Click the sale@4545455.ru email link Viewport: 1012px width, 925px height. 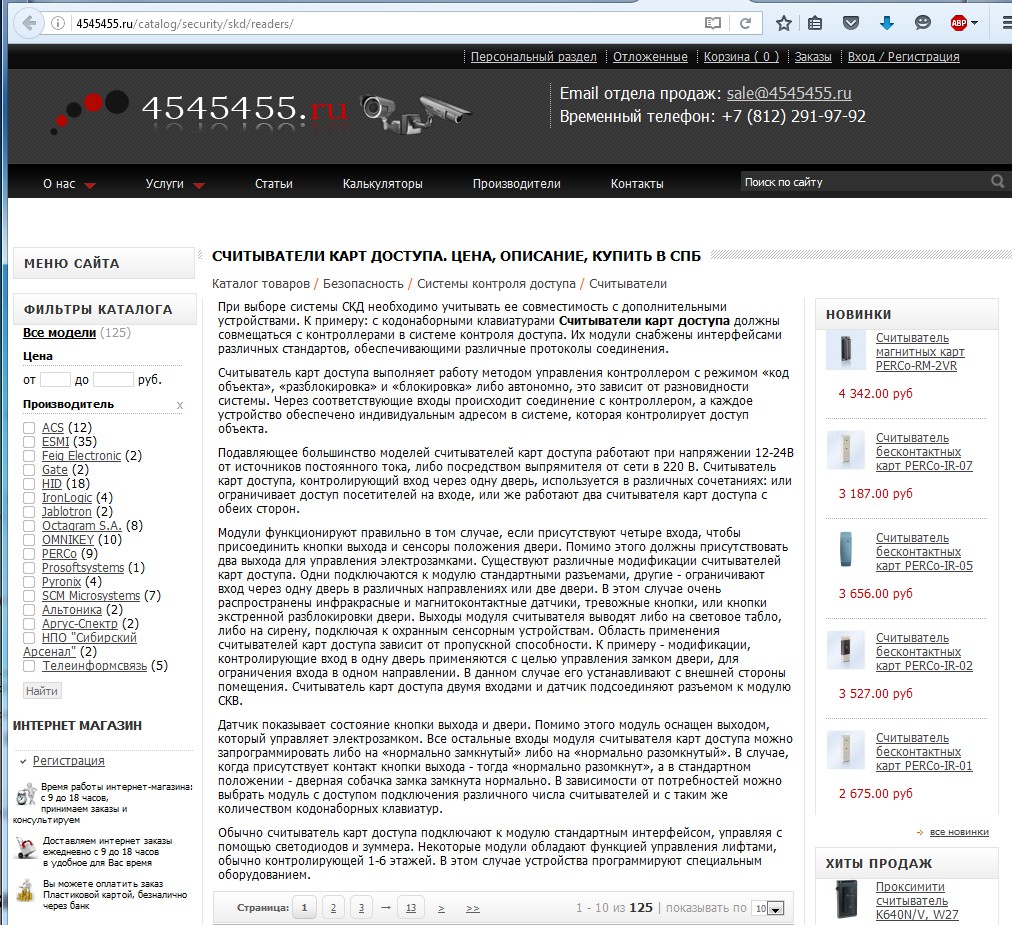[x=789, y=94]
